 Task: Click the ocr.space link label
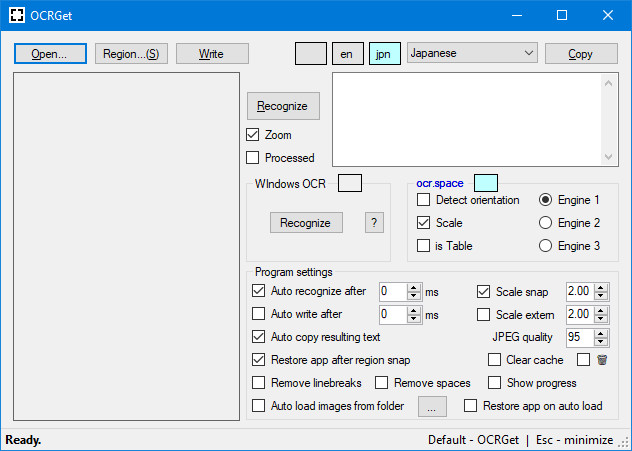coord(441,183)
